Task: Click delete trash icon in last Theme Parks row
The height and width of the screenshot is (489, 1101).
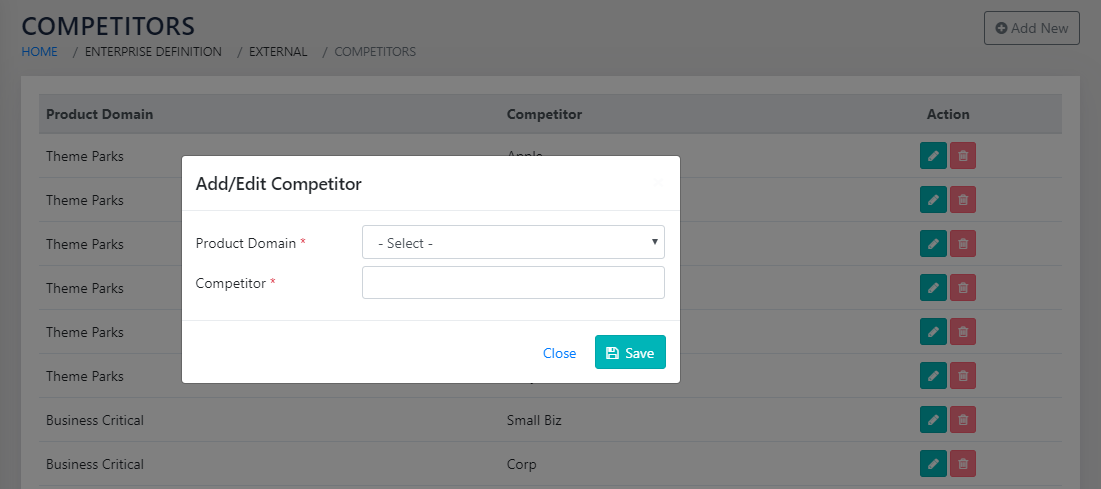Action: 963,376
